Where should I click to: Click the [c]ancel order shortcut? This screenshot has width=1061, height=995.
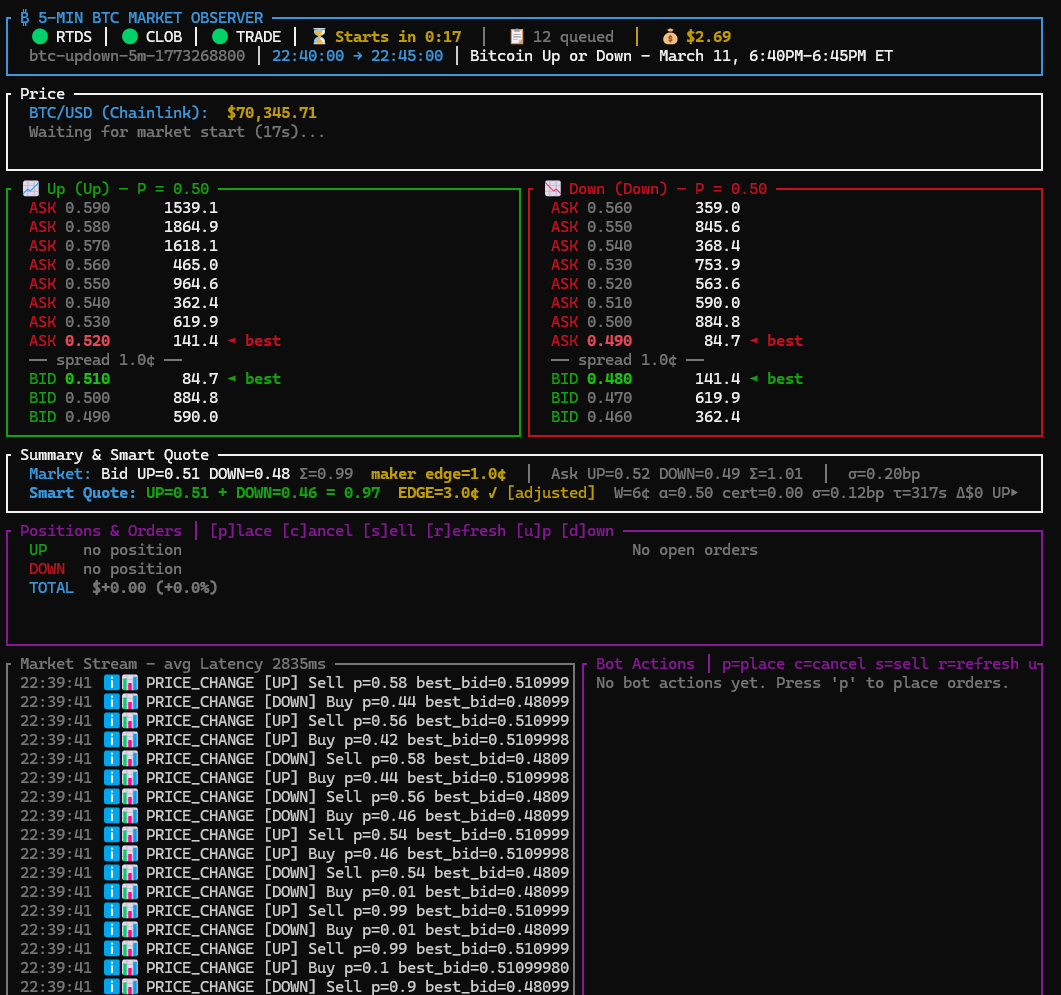pyautogui.click(x=317, y=530)
